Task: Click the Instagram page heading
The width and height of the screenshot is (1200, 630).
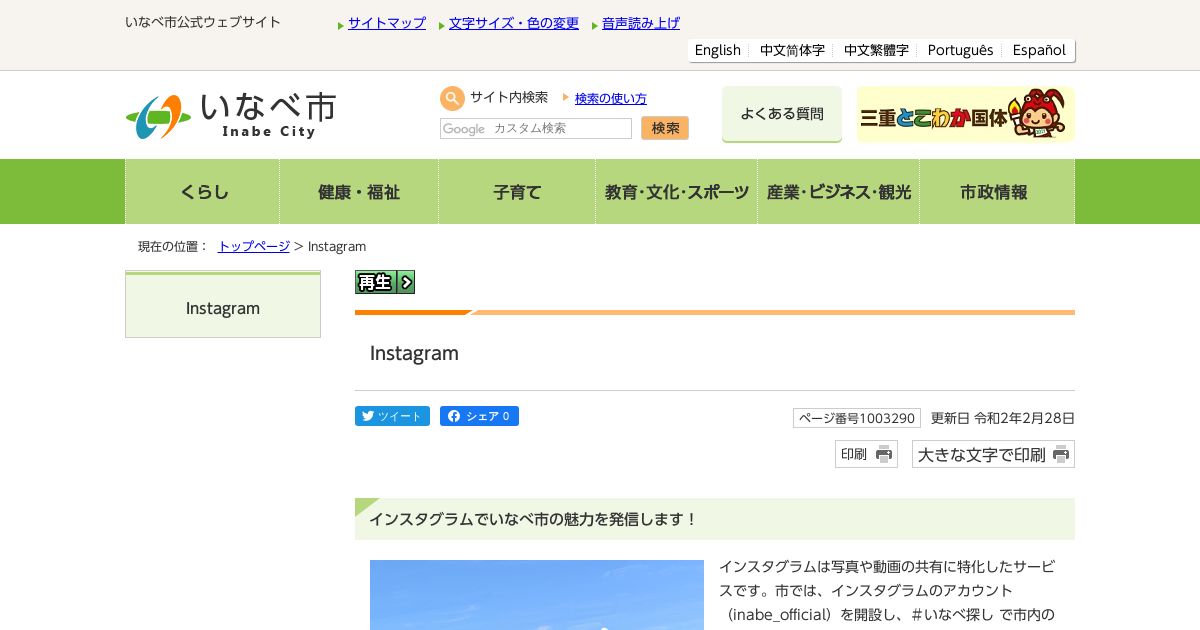Action: 414,353
